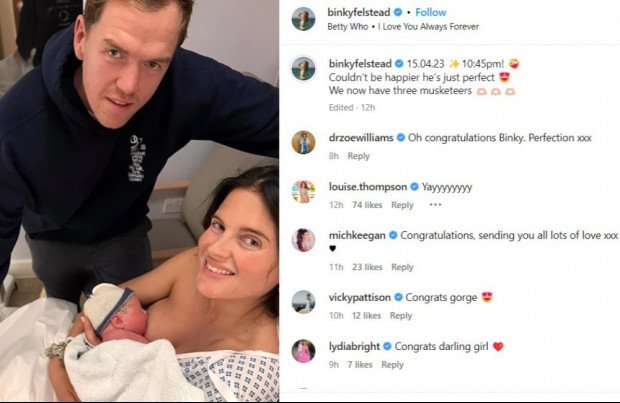Click verified badge beside binkyfelstead header name
The height and width of the screenshot is (403, 620).
pos(398,12)
